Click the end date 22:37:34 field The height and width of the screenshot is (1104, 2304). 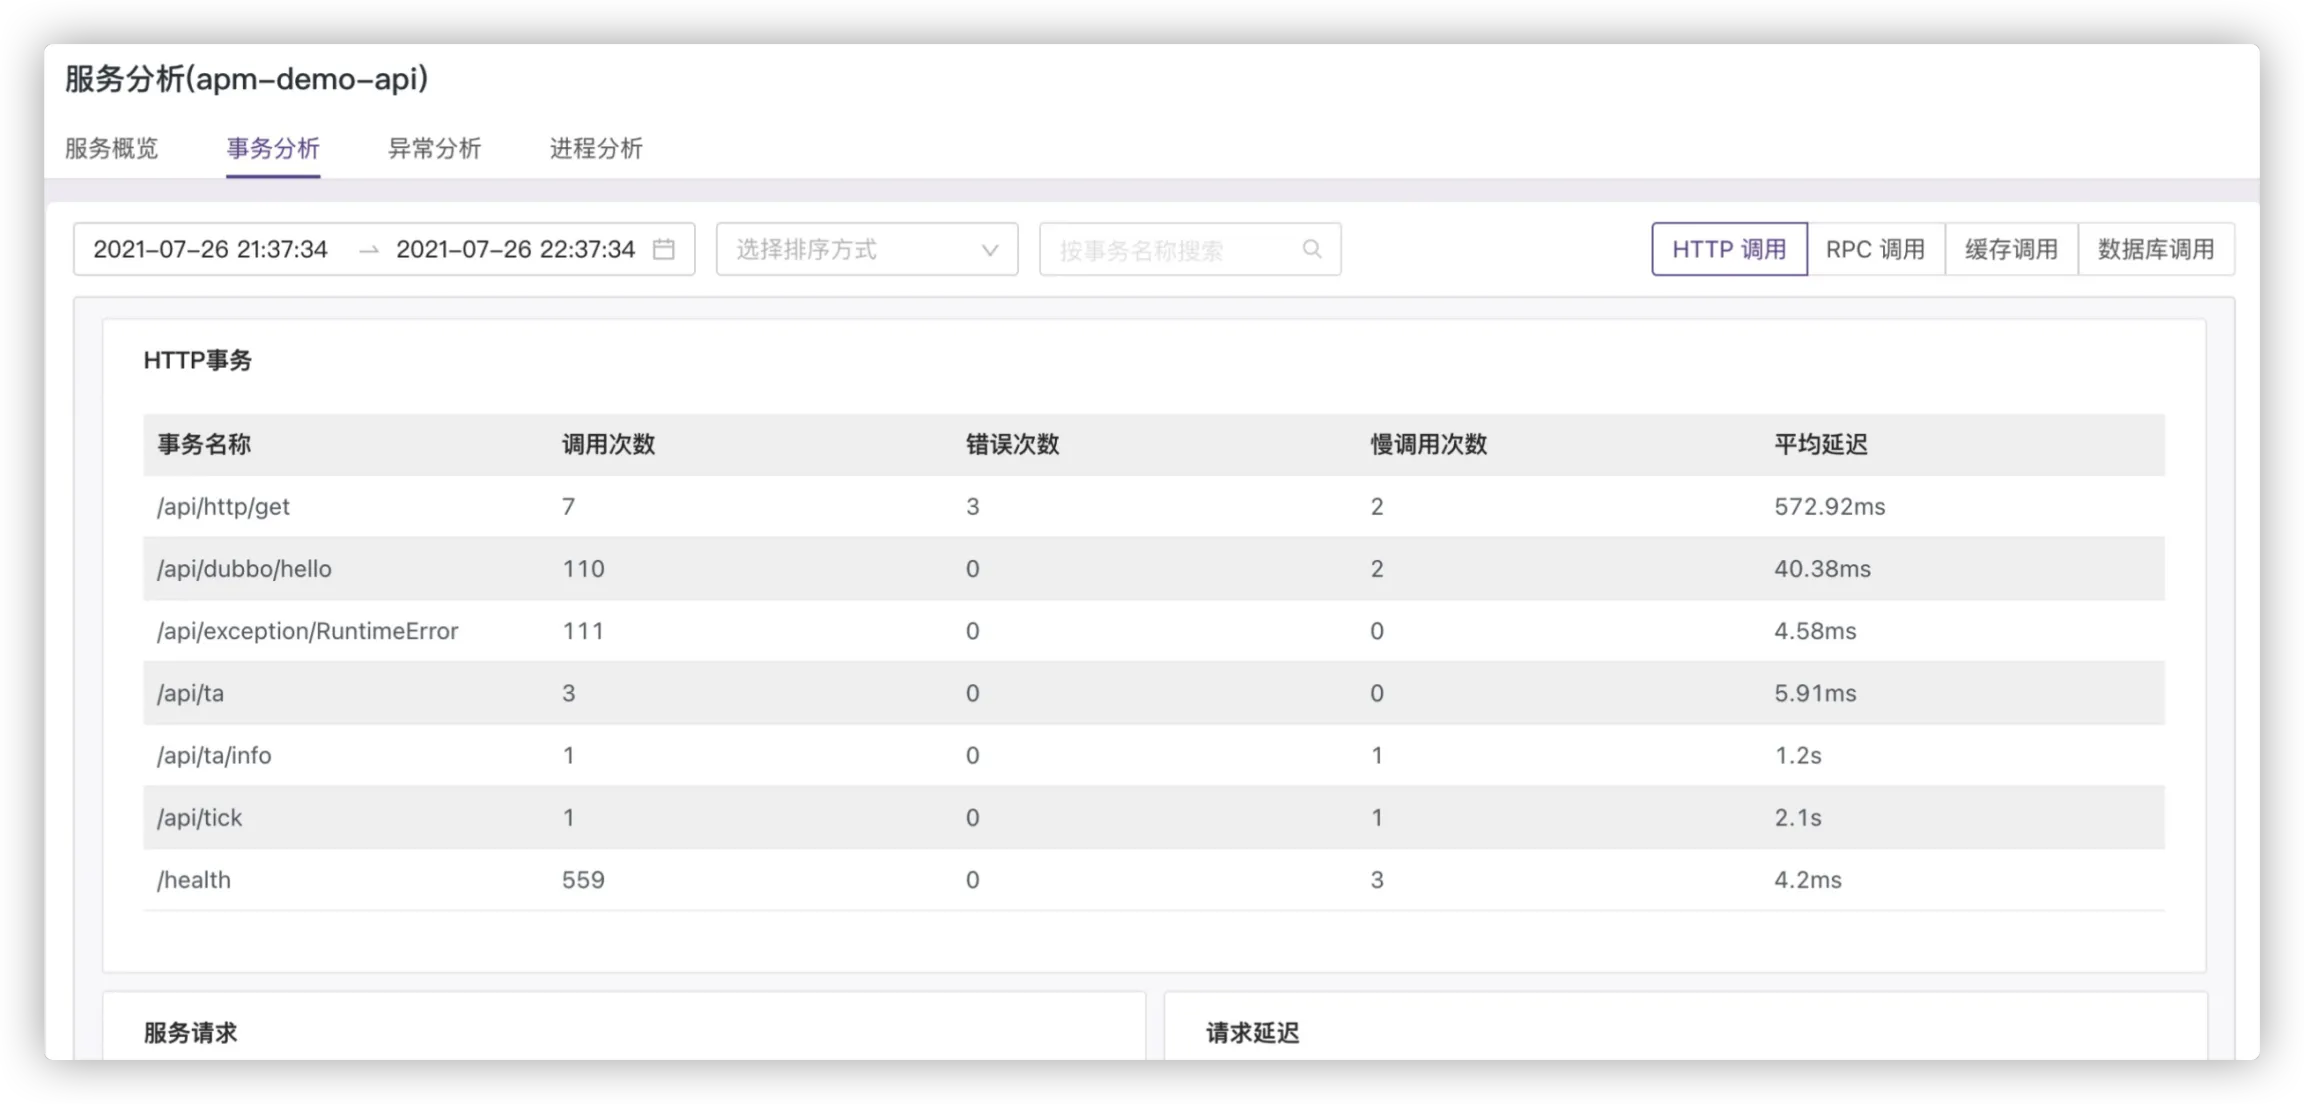click(515, 249)
